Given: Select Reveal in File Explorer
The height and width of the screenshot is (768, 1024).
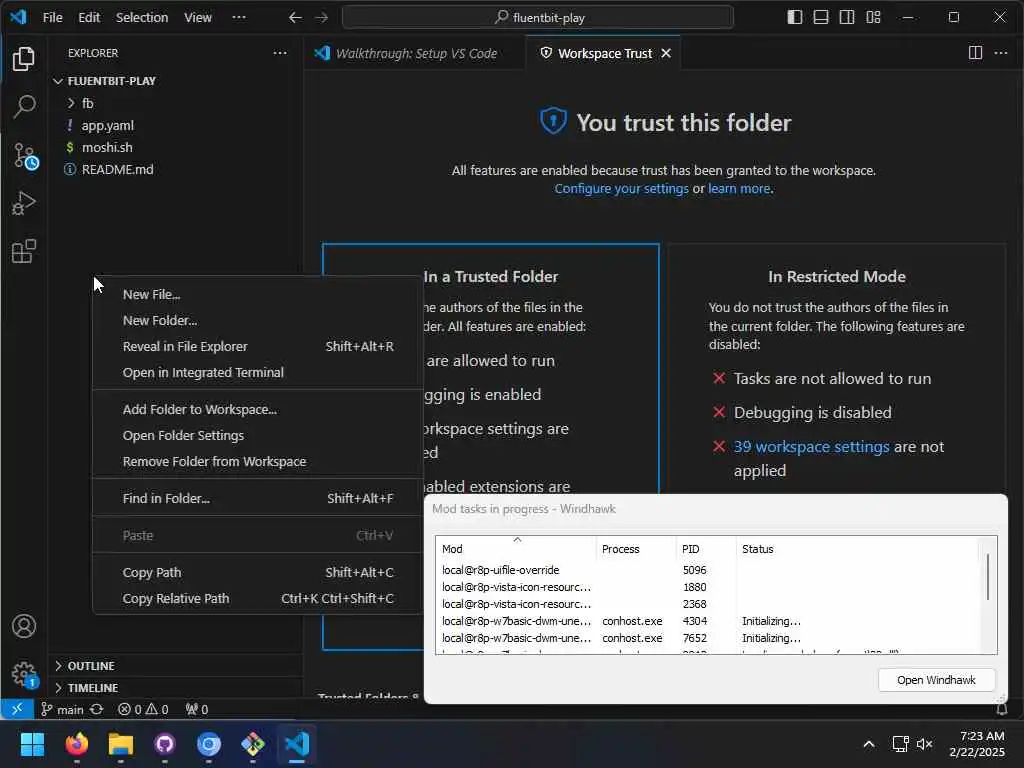Looking at the screenshot, I should (257, 347).
